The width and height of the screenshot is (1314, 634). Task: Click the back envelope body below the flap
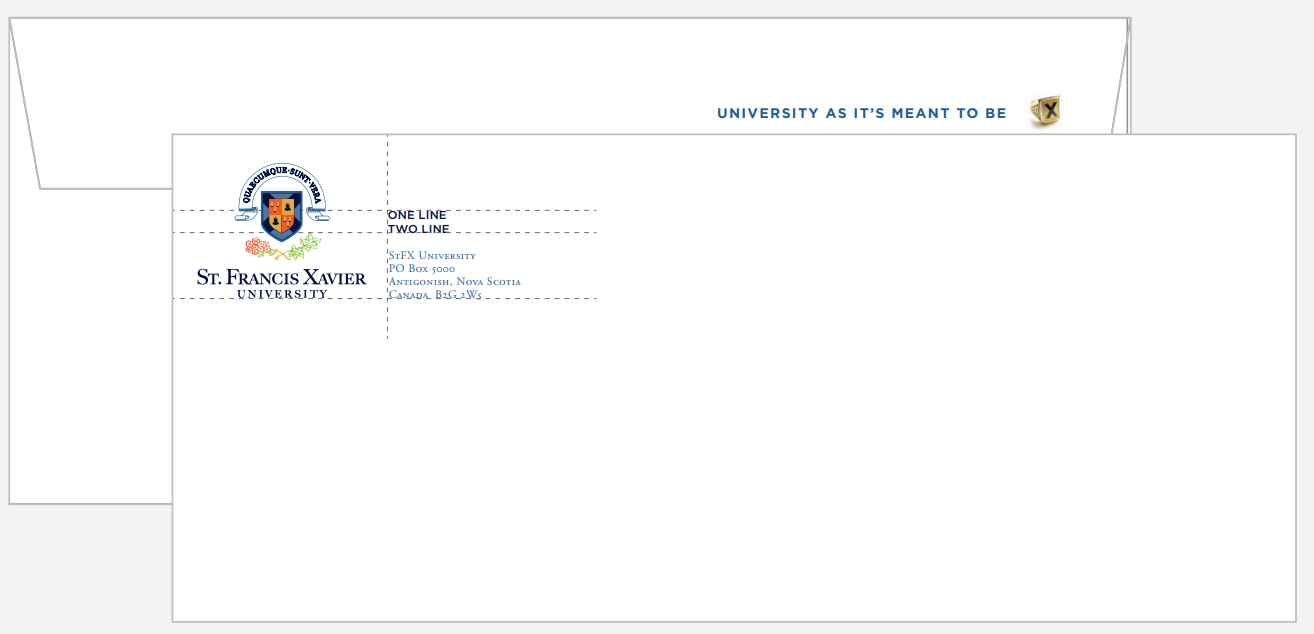click(90, 350)
